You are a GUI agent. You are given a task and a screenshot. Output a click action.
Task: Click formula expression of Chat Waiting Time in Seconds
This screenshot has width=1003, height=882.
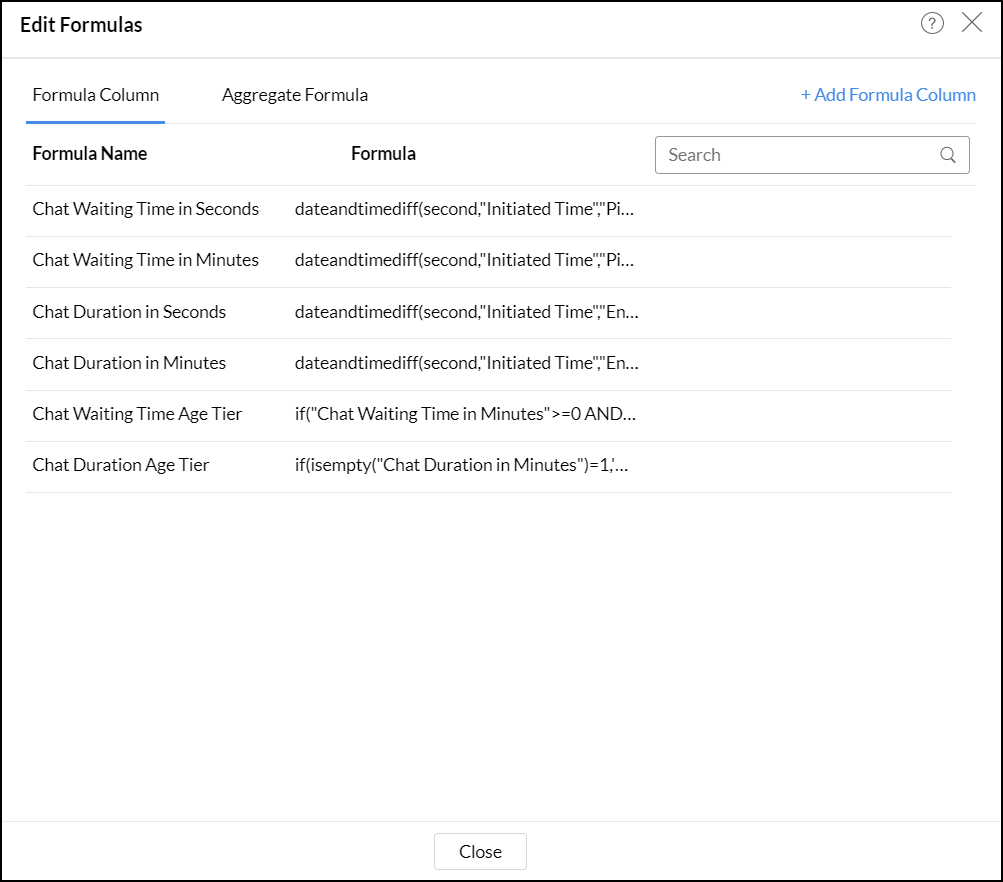(x=465, y=209)
